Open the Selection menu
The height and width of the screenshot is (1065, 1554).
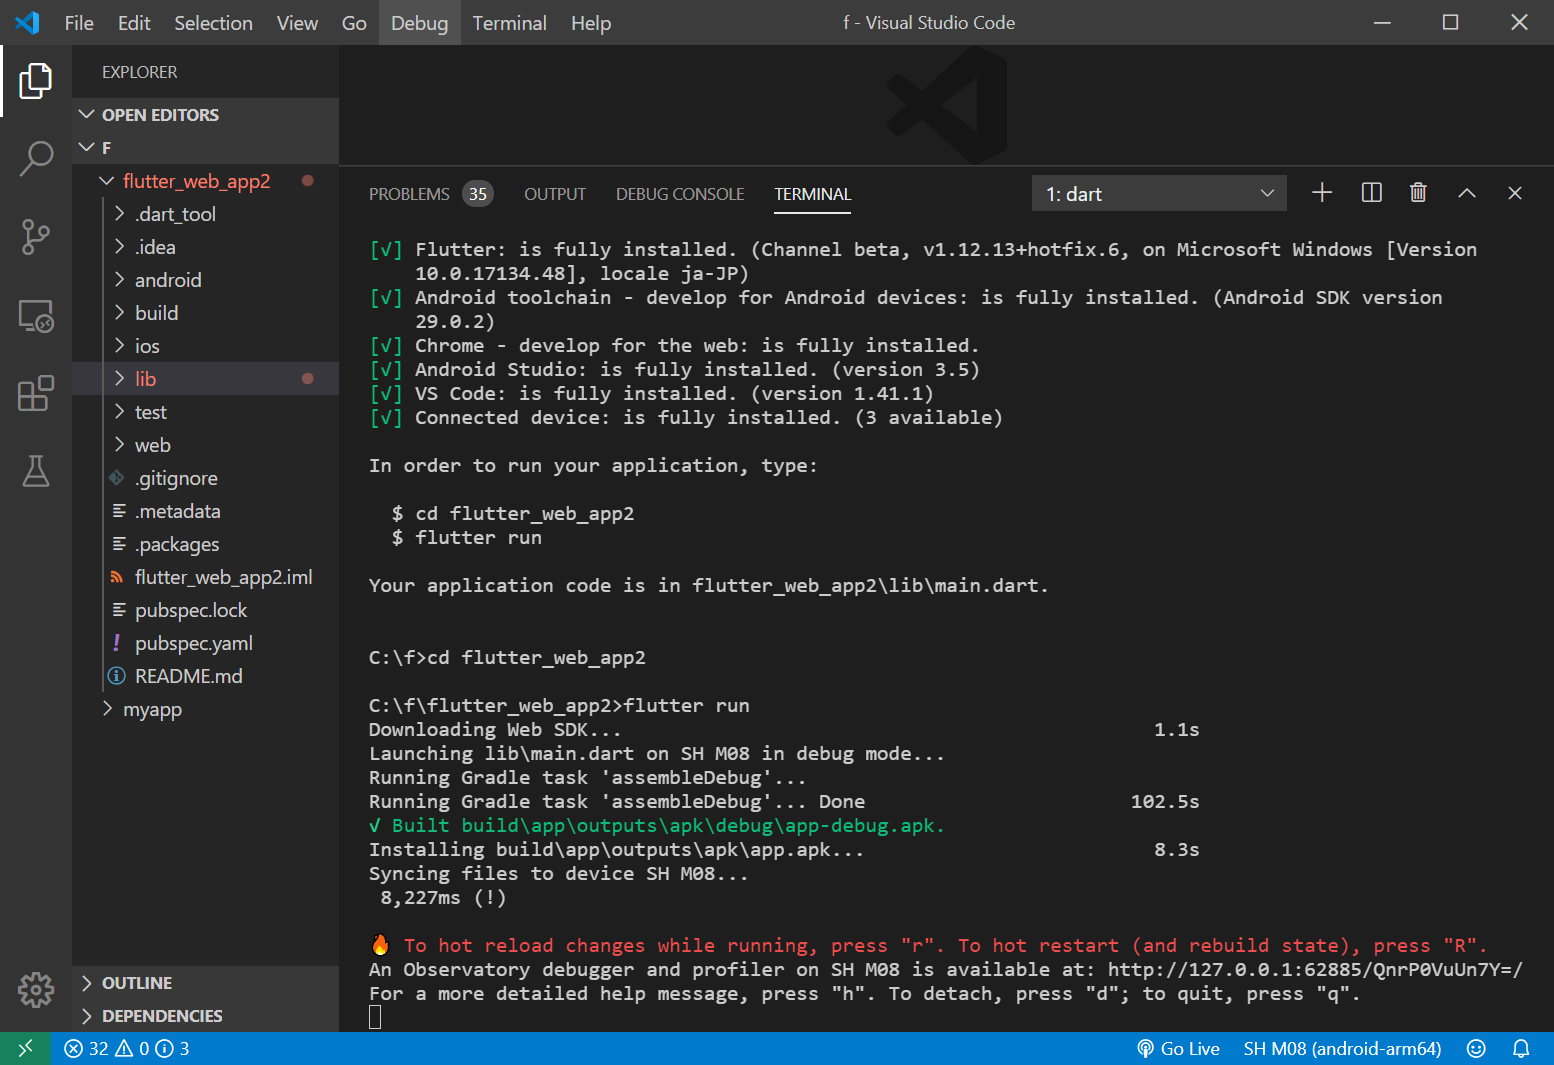213,22
